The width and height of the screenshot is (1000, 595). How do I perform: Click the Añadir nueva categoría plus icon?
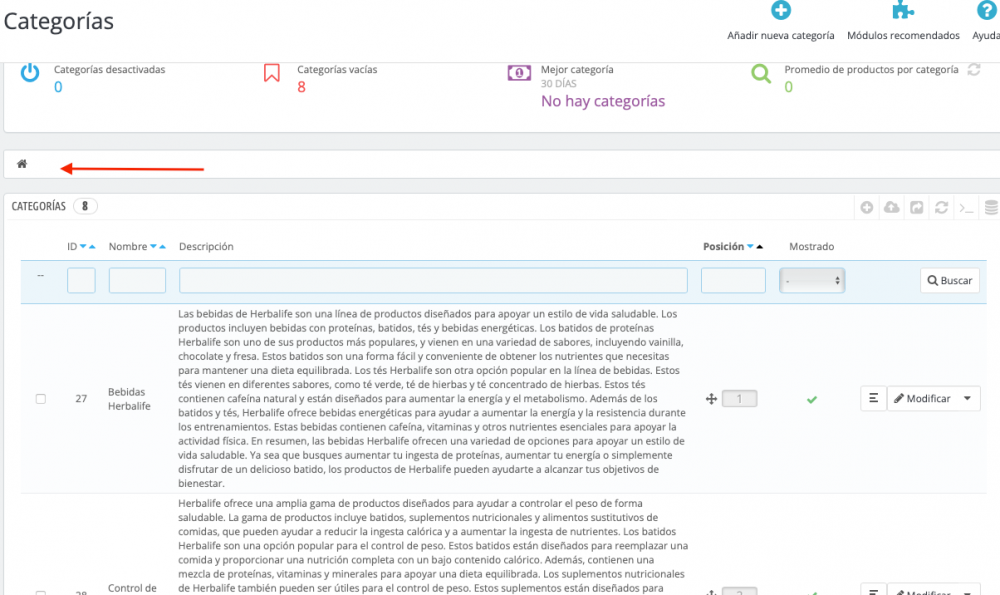point(781,11)
